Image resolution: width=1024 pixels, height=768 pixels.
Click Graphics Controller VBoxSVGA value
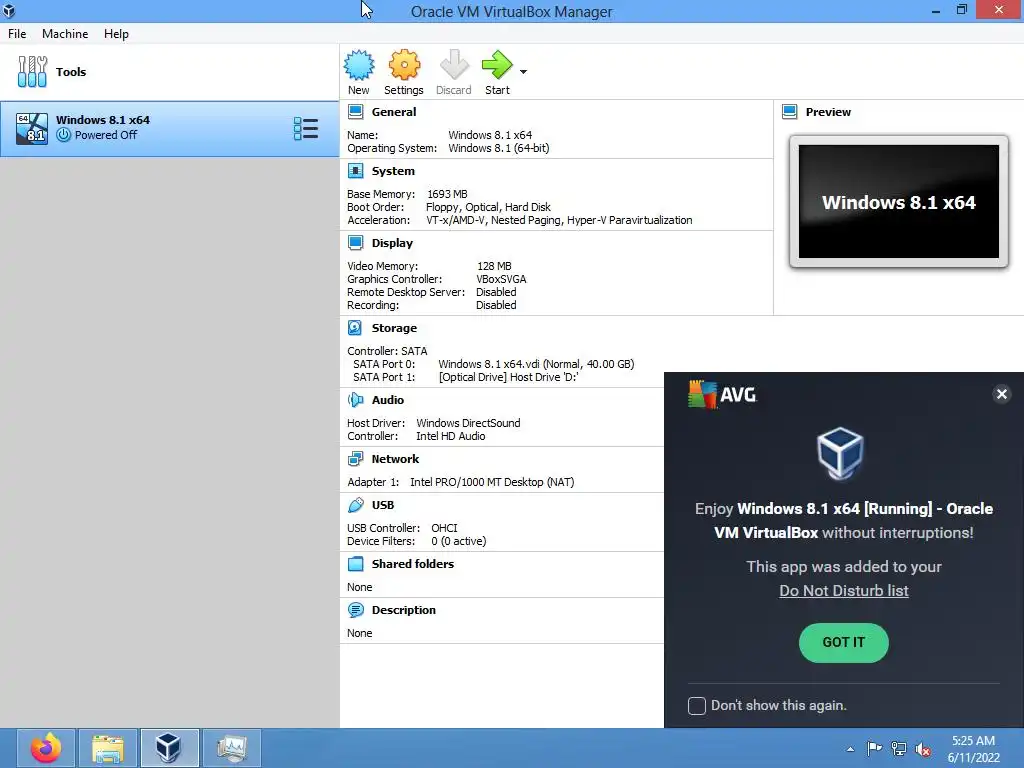pos(501,279)
